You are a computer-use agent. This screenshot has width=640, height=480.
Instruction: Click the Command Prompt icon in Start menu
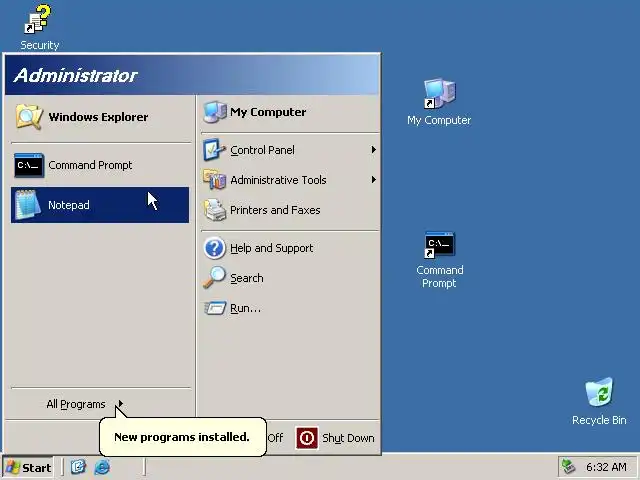(x=29, y=165)
